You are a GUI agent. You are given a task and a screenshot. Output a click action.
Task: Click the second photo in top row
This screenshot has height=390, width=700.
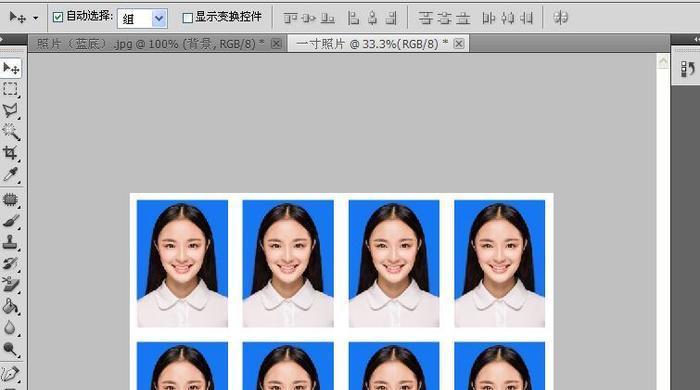[x=288, y=264]
